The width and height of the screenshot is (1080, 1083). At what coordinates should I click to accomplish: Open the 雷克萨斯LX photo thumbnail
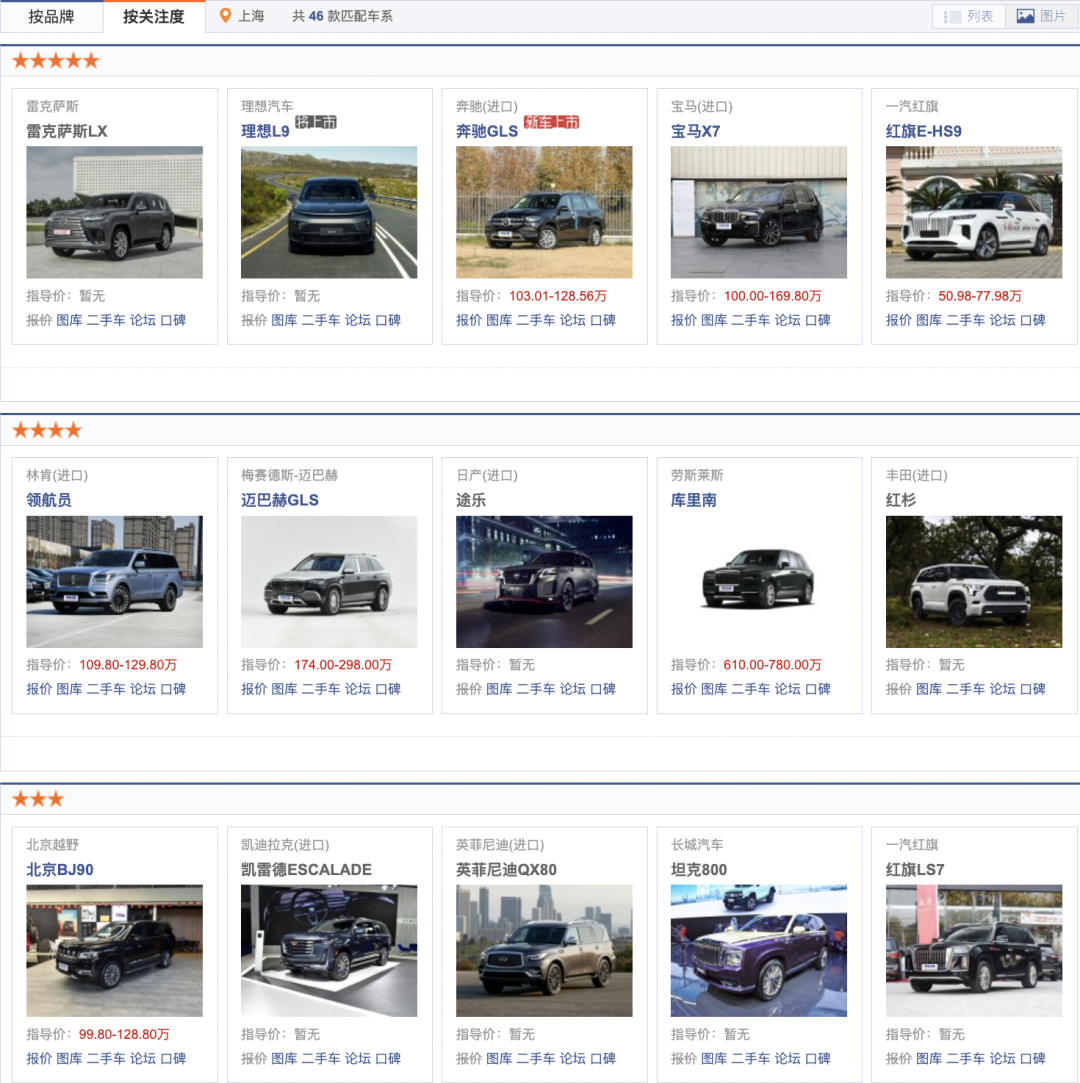(x=115, y=212)
